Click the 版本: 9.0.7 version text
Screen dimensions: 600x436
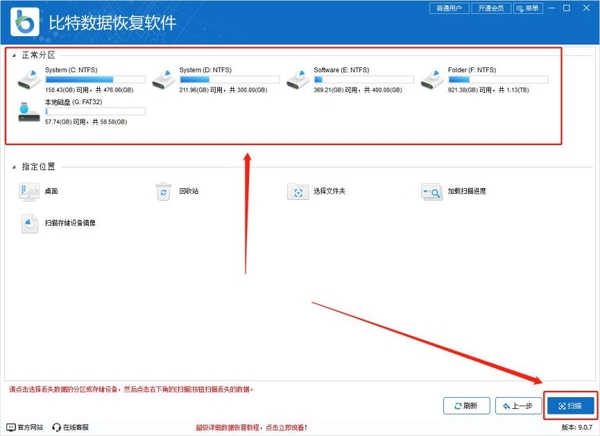pyautogui.click(x=577, y=427)
